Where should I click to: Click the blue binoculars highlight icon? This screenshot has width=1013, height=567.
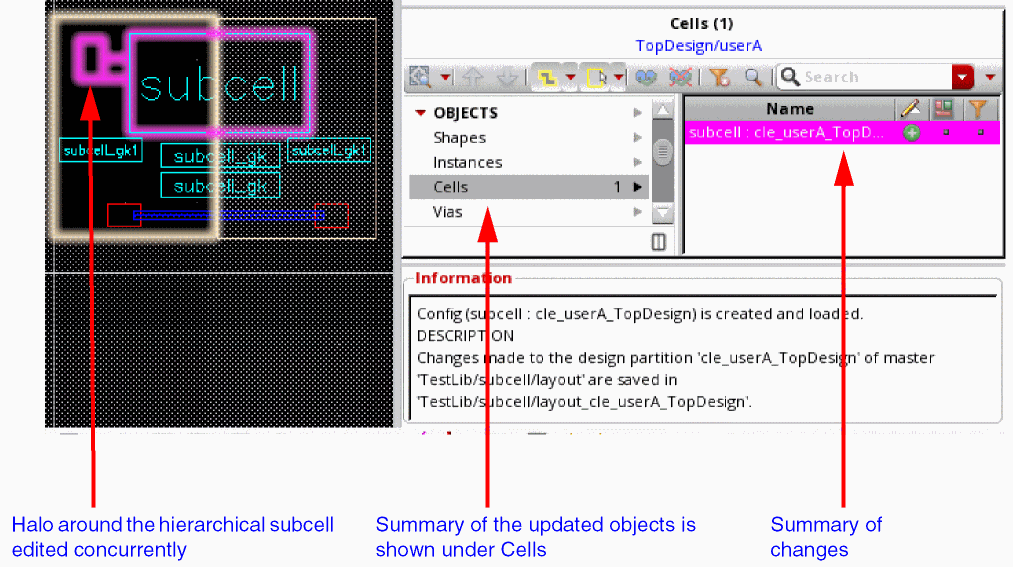[x=645, y=77]
